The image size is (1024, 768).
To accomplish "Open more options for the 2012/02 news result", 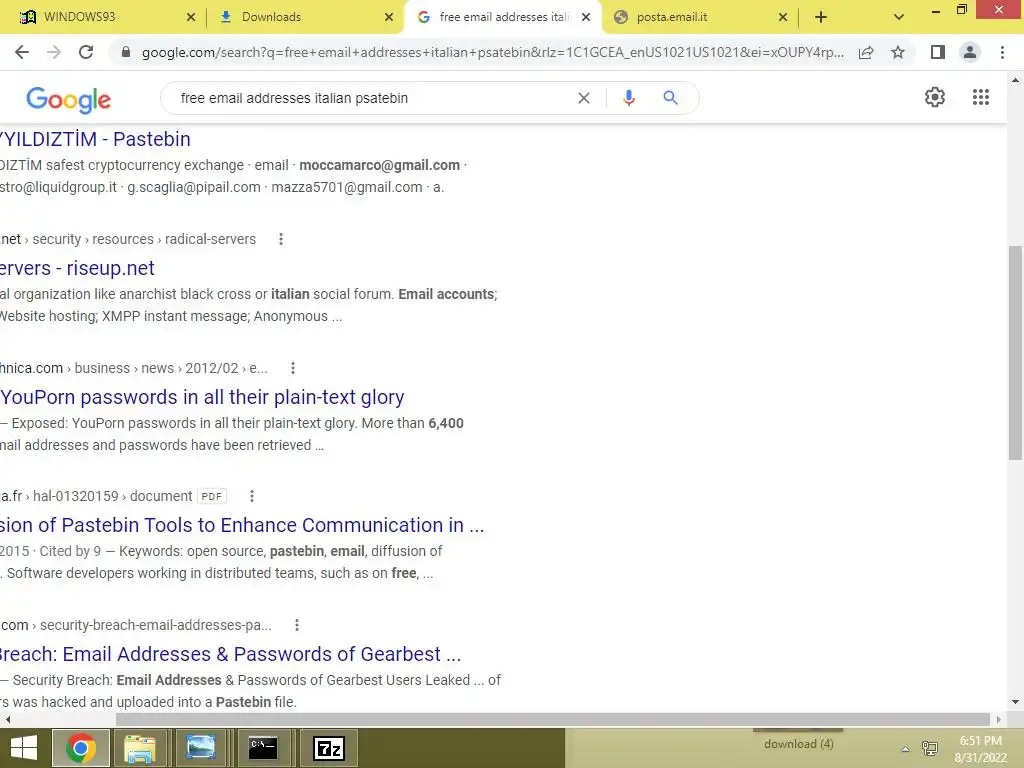I will [293, 368].
